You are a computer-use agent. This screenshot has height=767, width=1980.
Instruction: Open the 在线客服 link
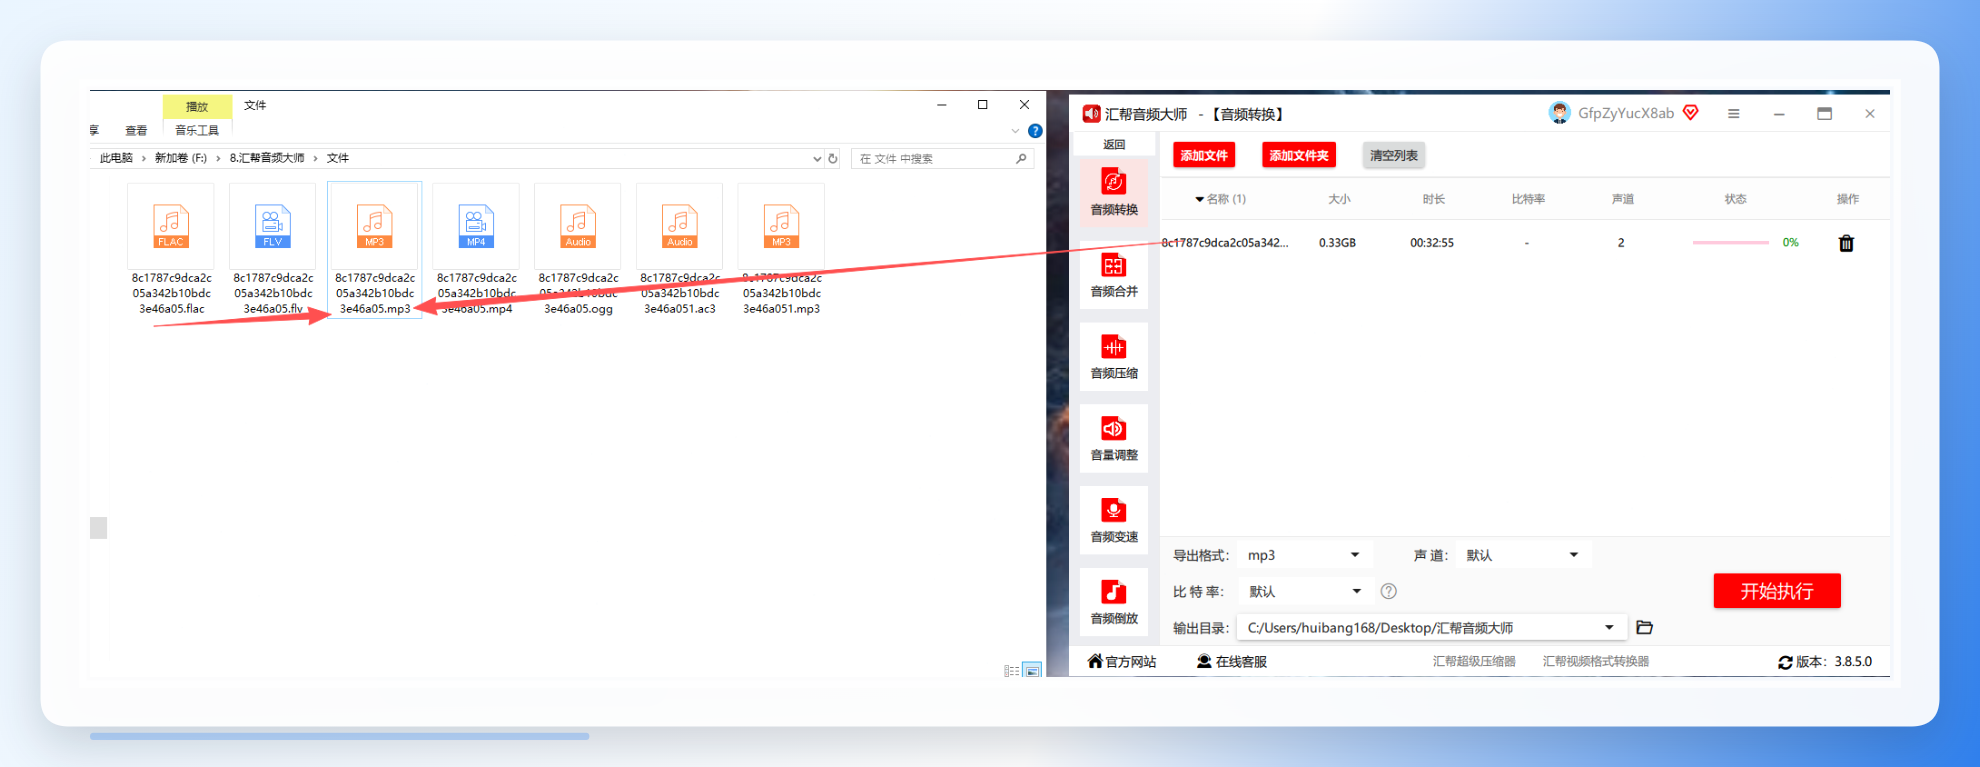pyautogui.click(x=1232, y=662)
